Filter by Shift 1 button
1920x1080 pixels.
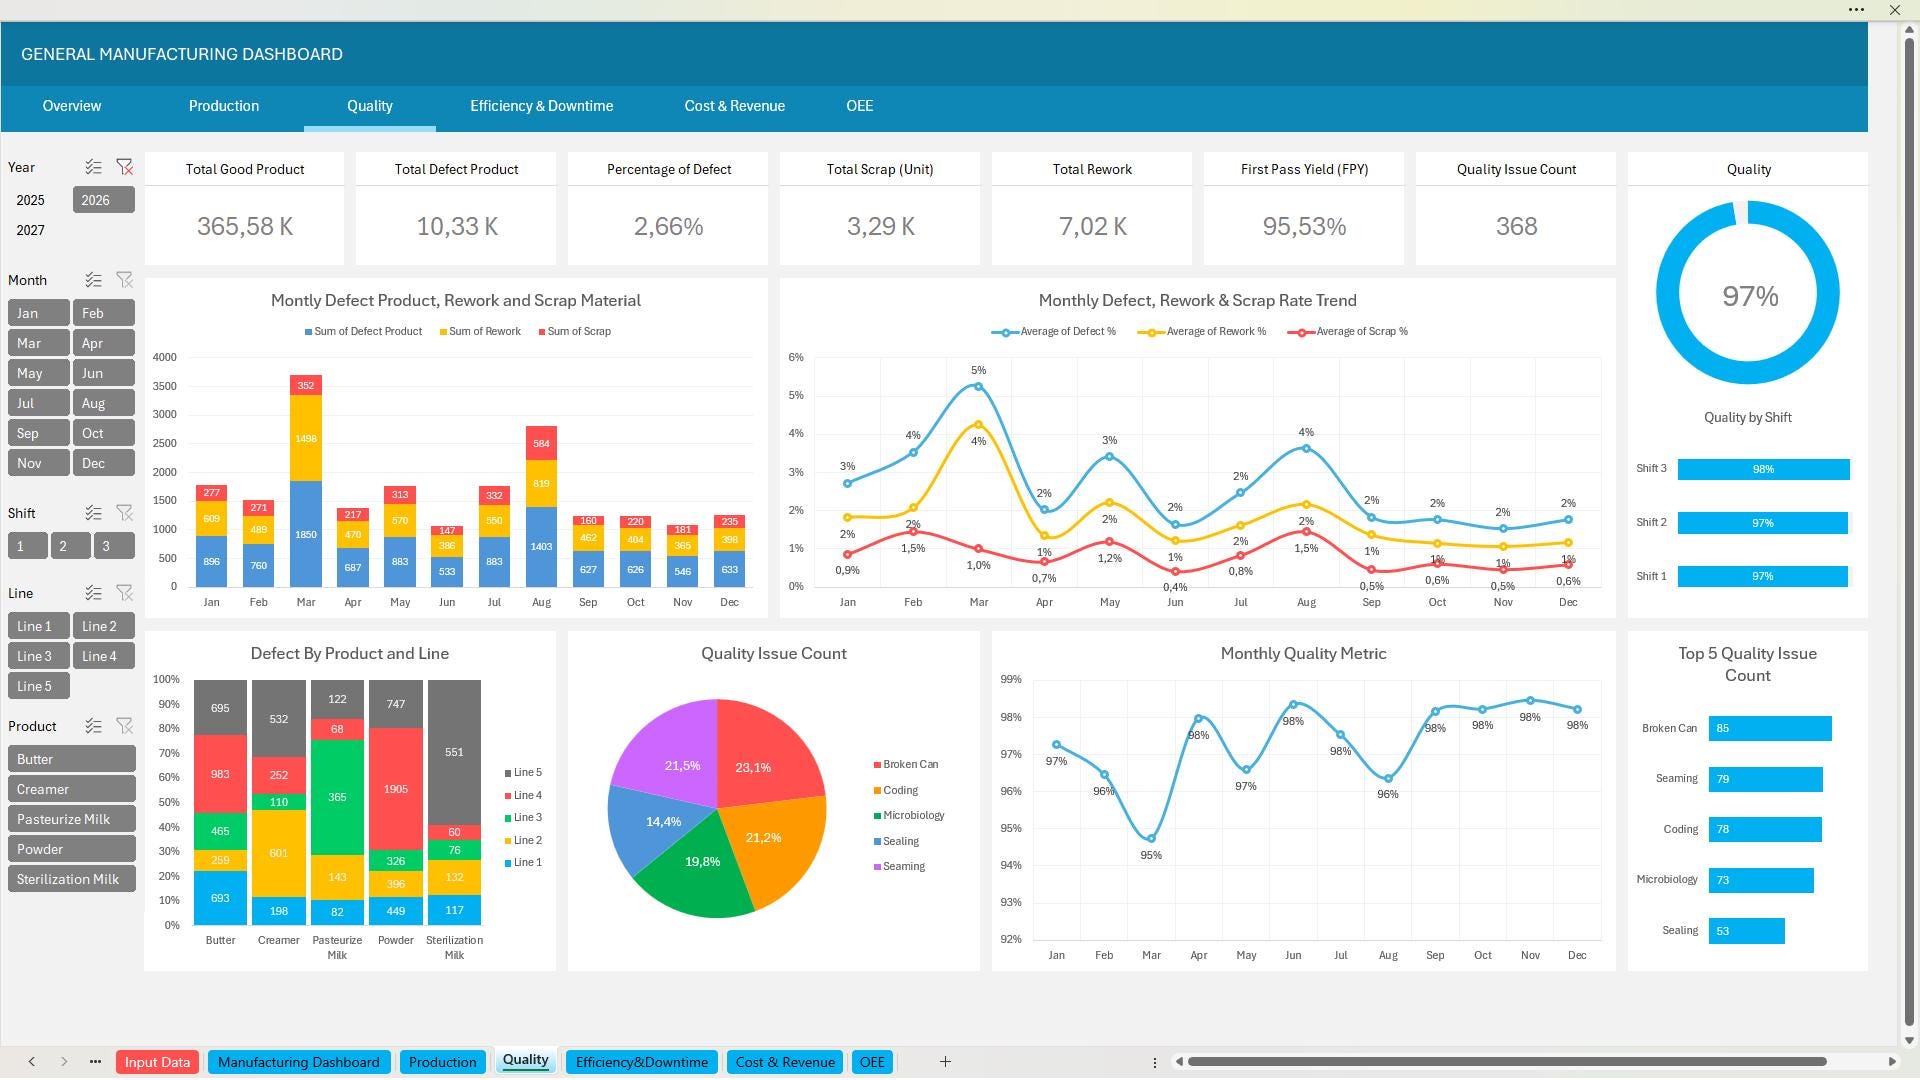point(28,546)
